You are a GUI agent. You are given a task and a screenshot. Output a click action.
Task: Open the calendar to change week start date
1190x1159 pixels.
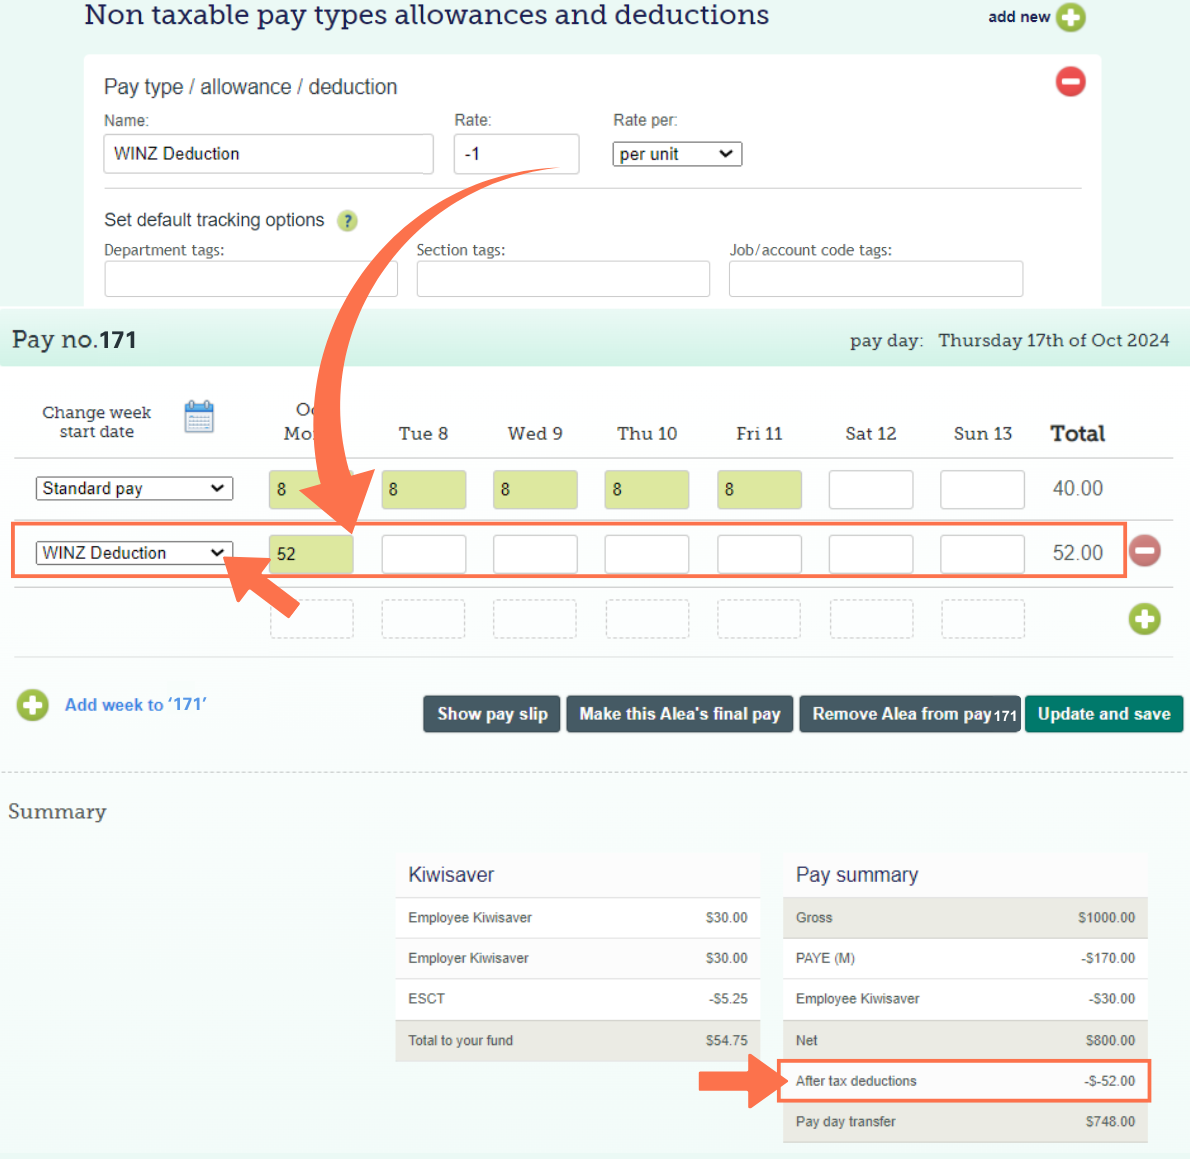coord(199,415)
